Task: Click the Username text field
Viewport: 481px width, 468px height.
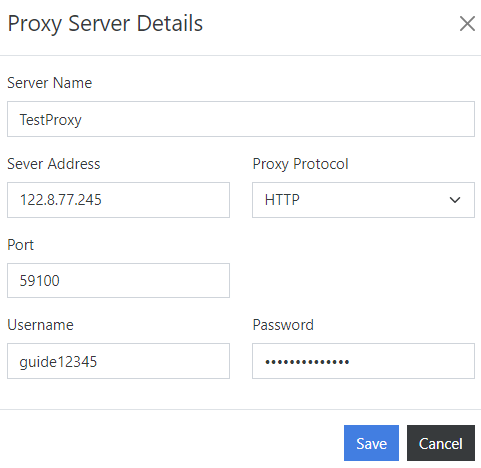Action: [x=118, y=361]
